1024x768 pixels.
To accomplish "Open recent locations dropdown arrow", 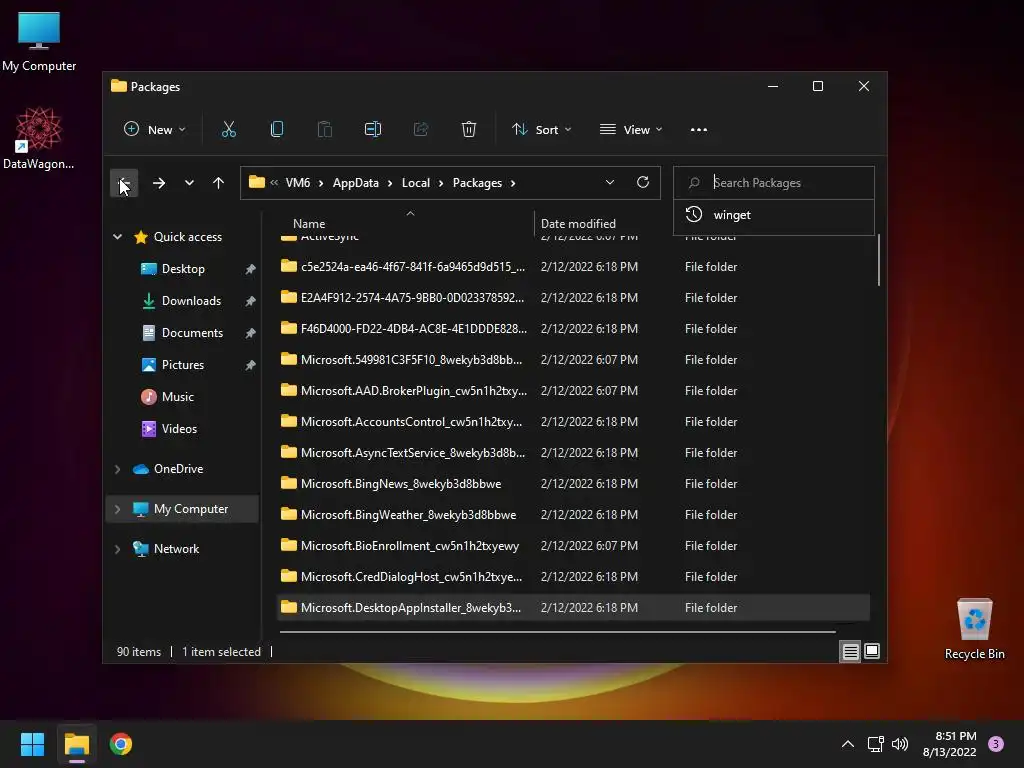I will point(189,183).
